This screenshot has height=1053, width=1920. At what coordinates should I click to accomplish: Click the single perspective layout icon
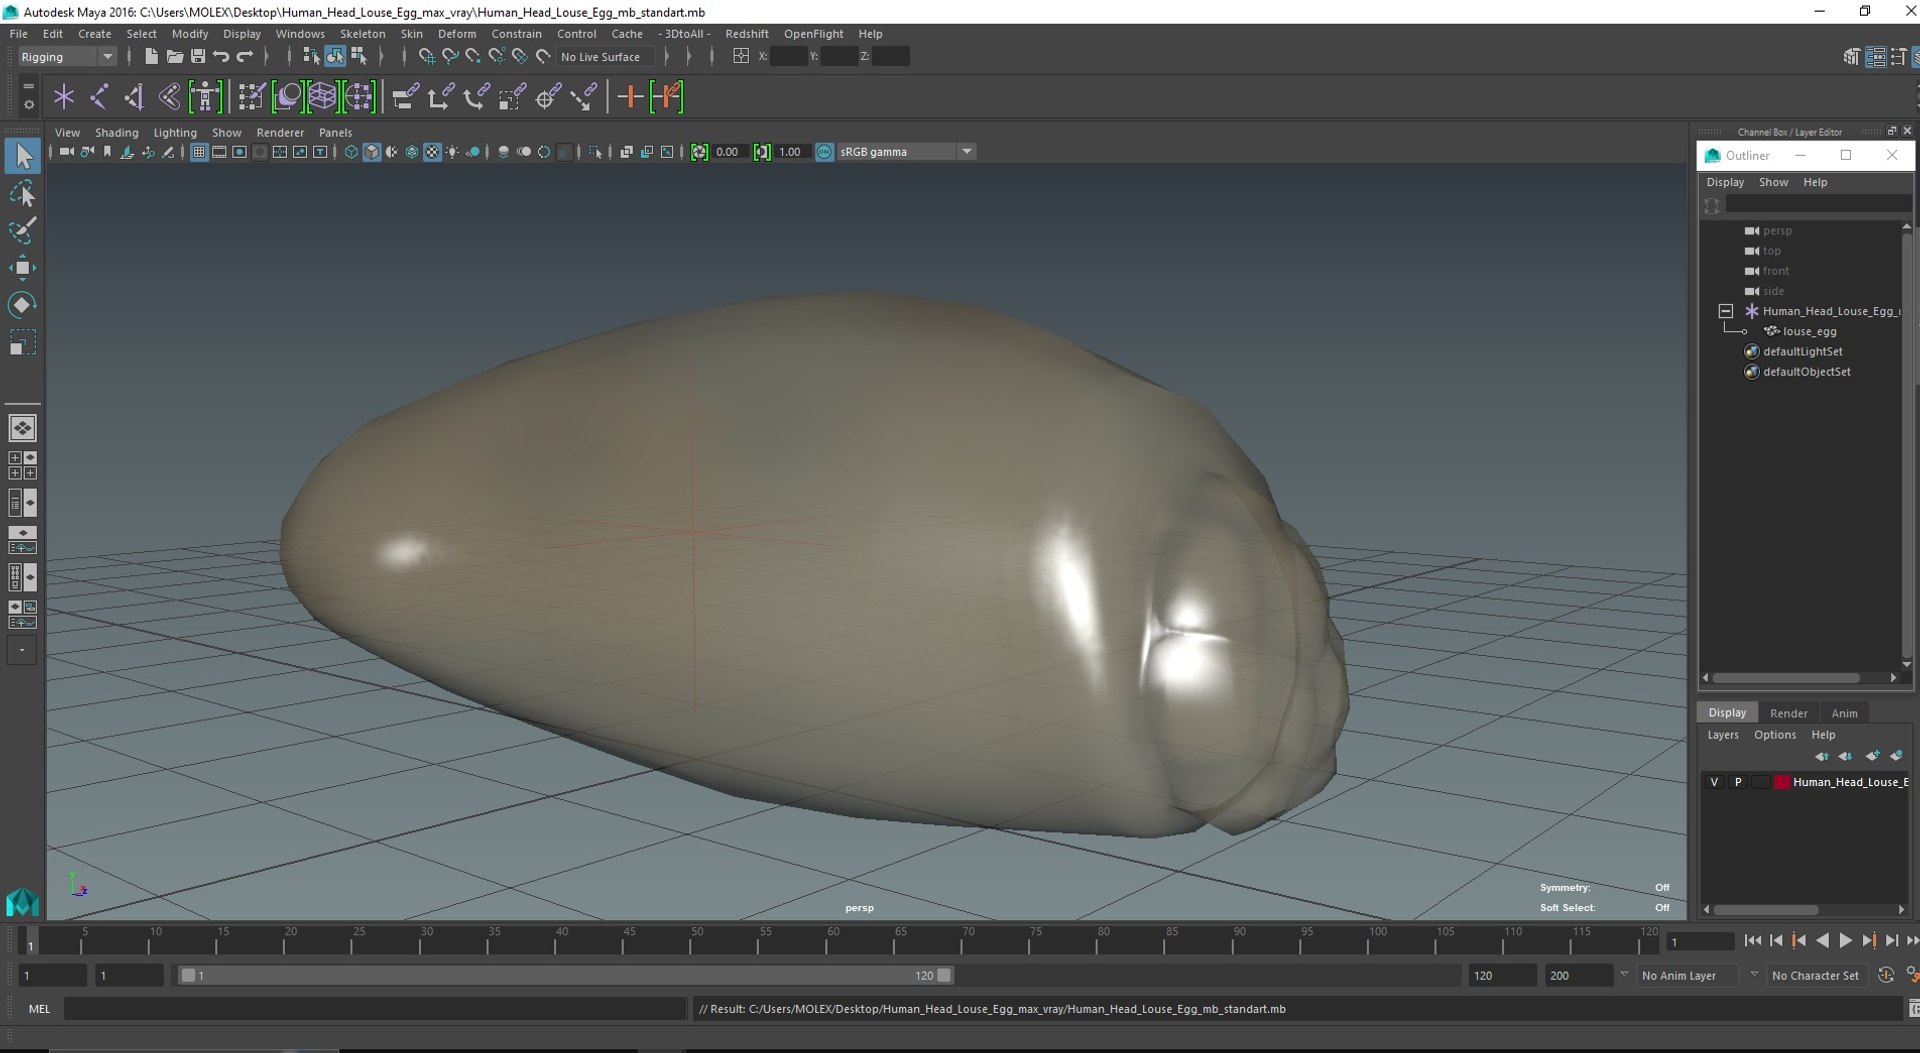point(22,428)
